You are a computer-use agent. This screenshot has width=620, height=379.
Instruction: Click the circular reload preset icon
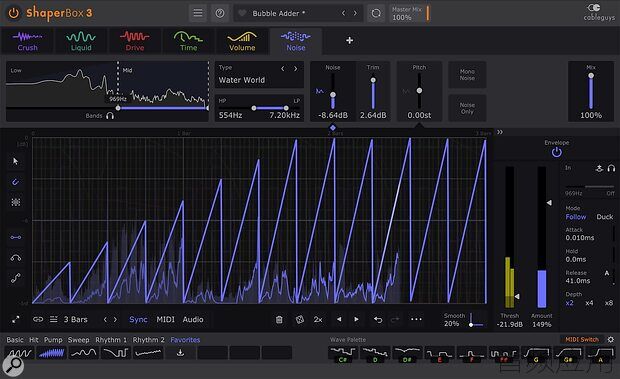point(376,13)
